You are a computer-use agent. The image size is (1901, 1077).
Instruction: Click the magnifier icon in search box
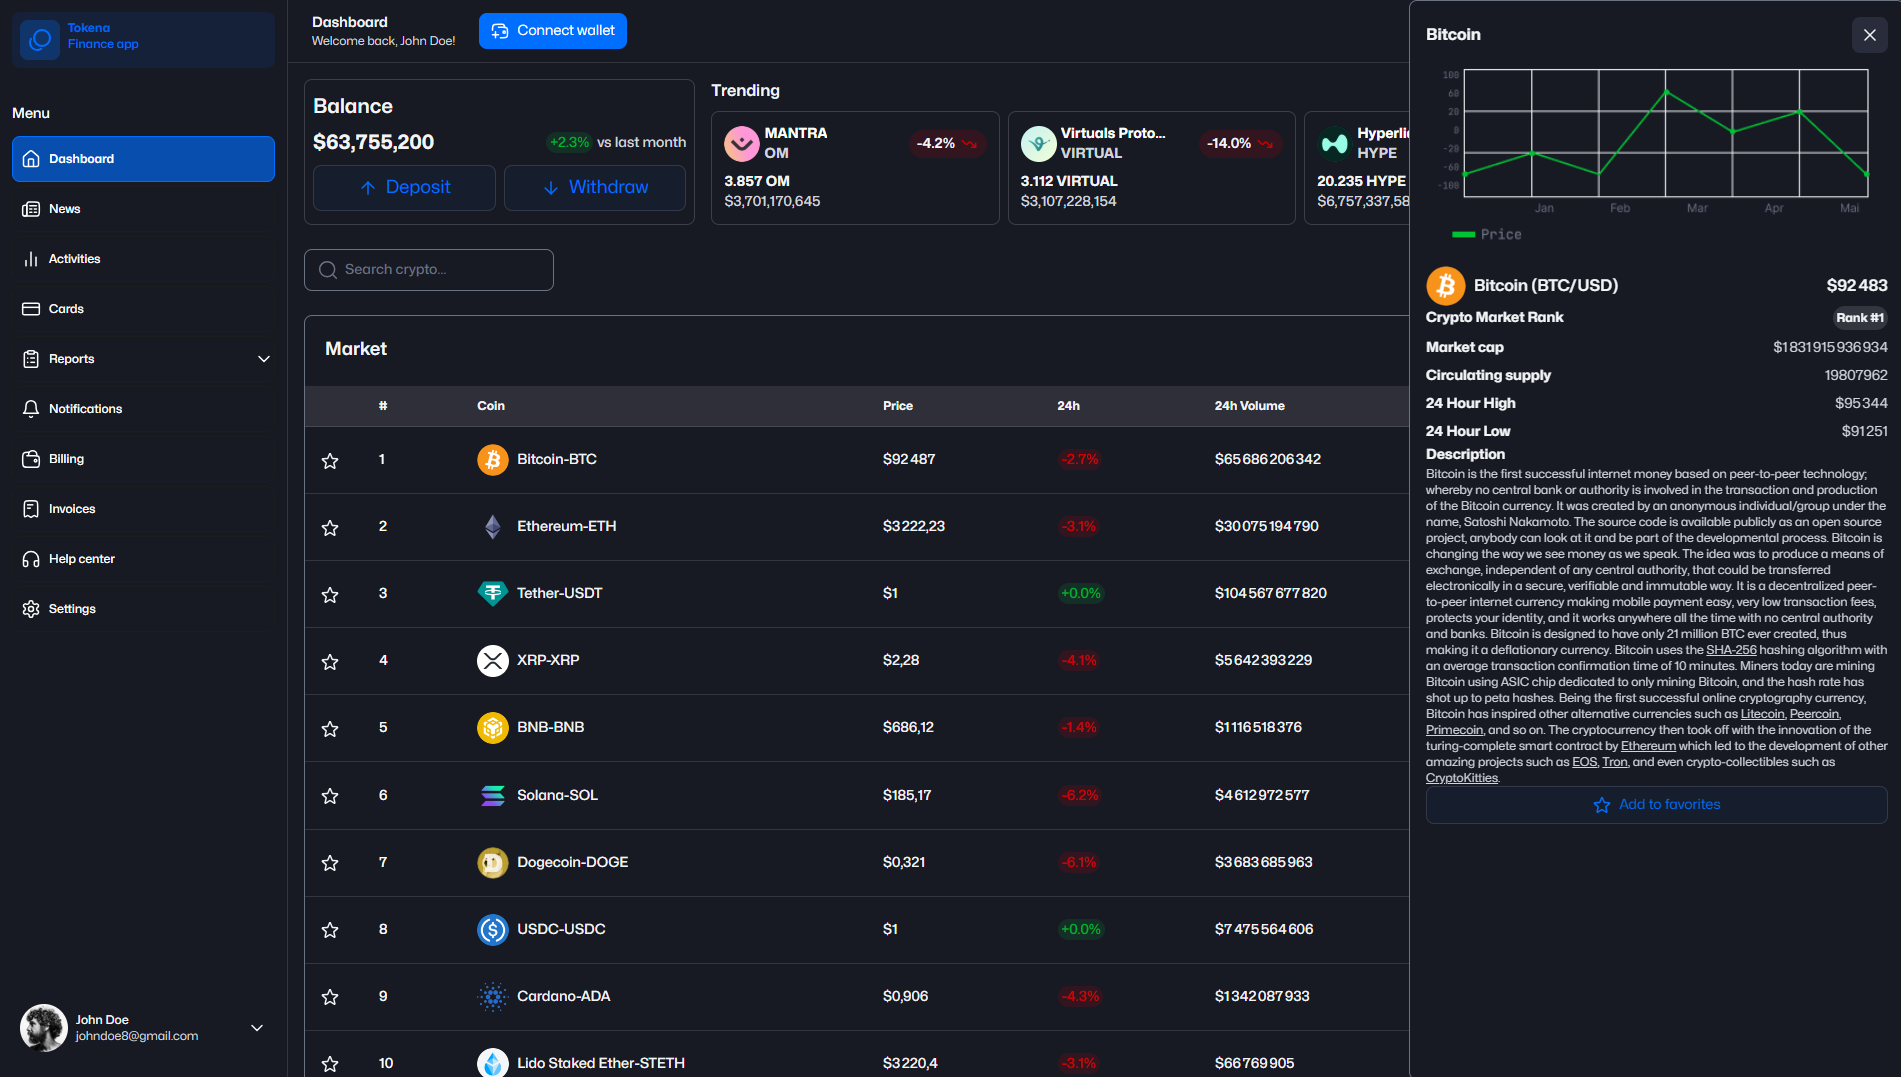coord(327,270)
